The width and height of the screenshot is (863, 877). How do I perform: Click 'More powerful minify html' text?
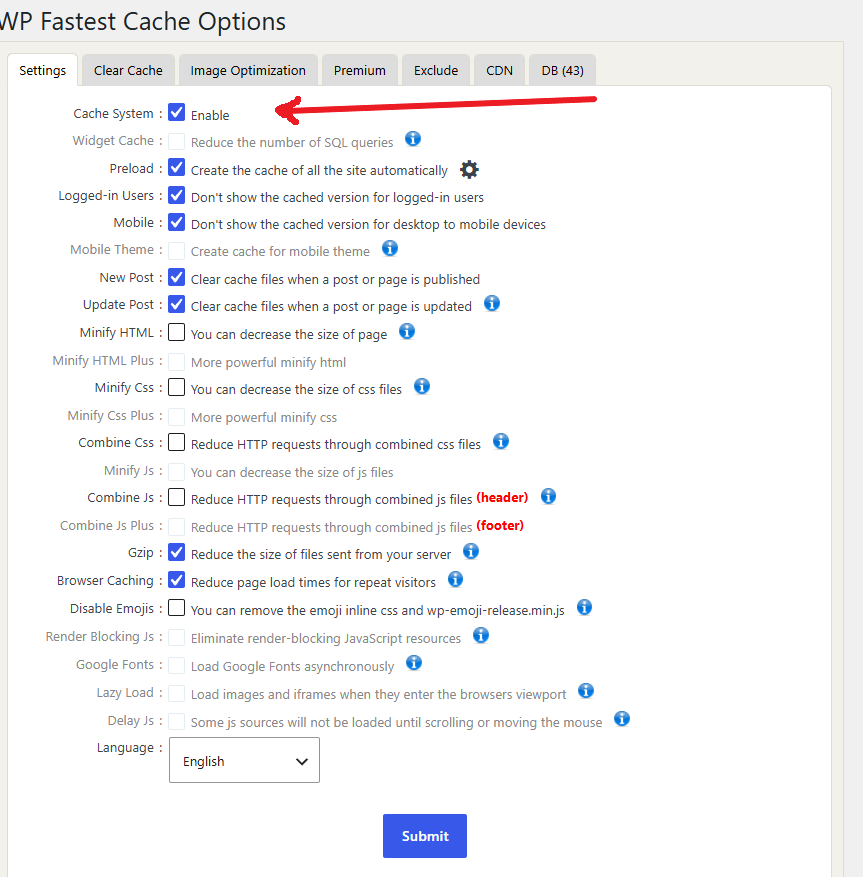point(268,362)
